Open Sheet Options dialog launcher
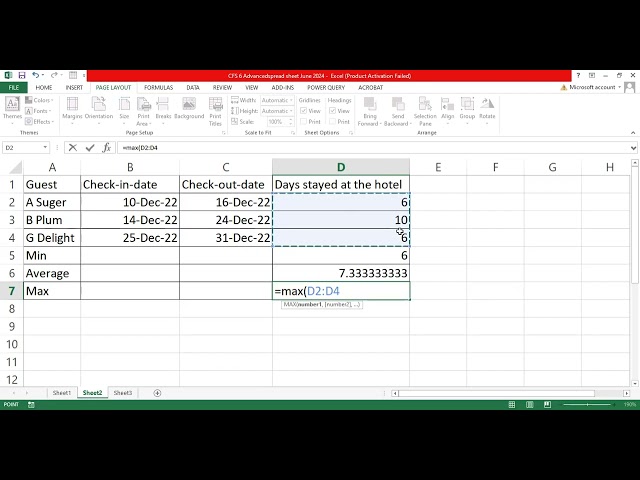 coord(351,133)
